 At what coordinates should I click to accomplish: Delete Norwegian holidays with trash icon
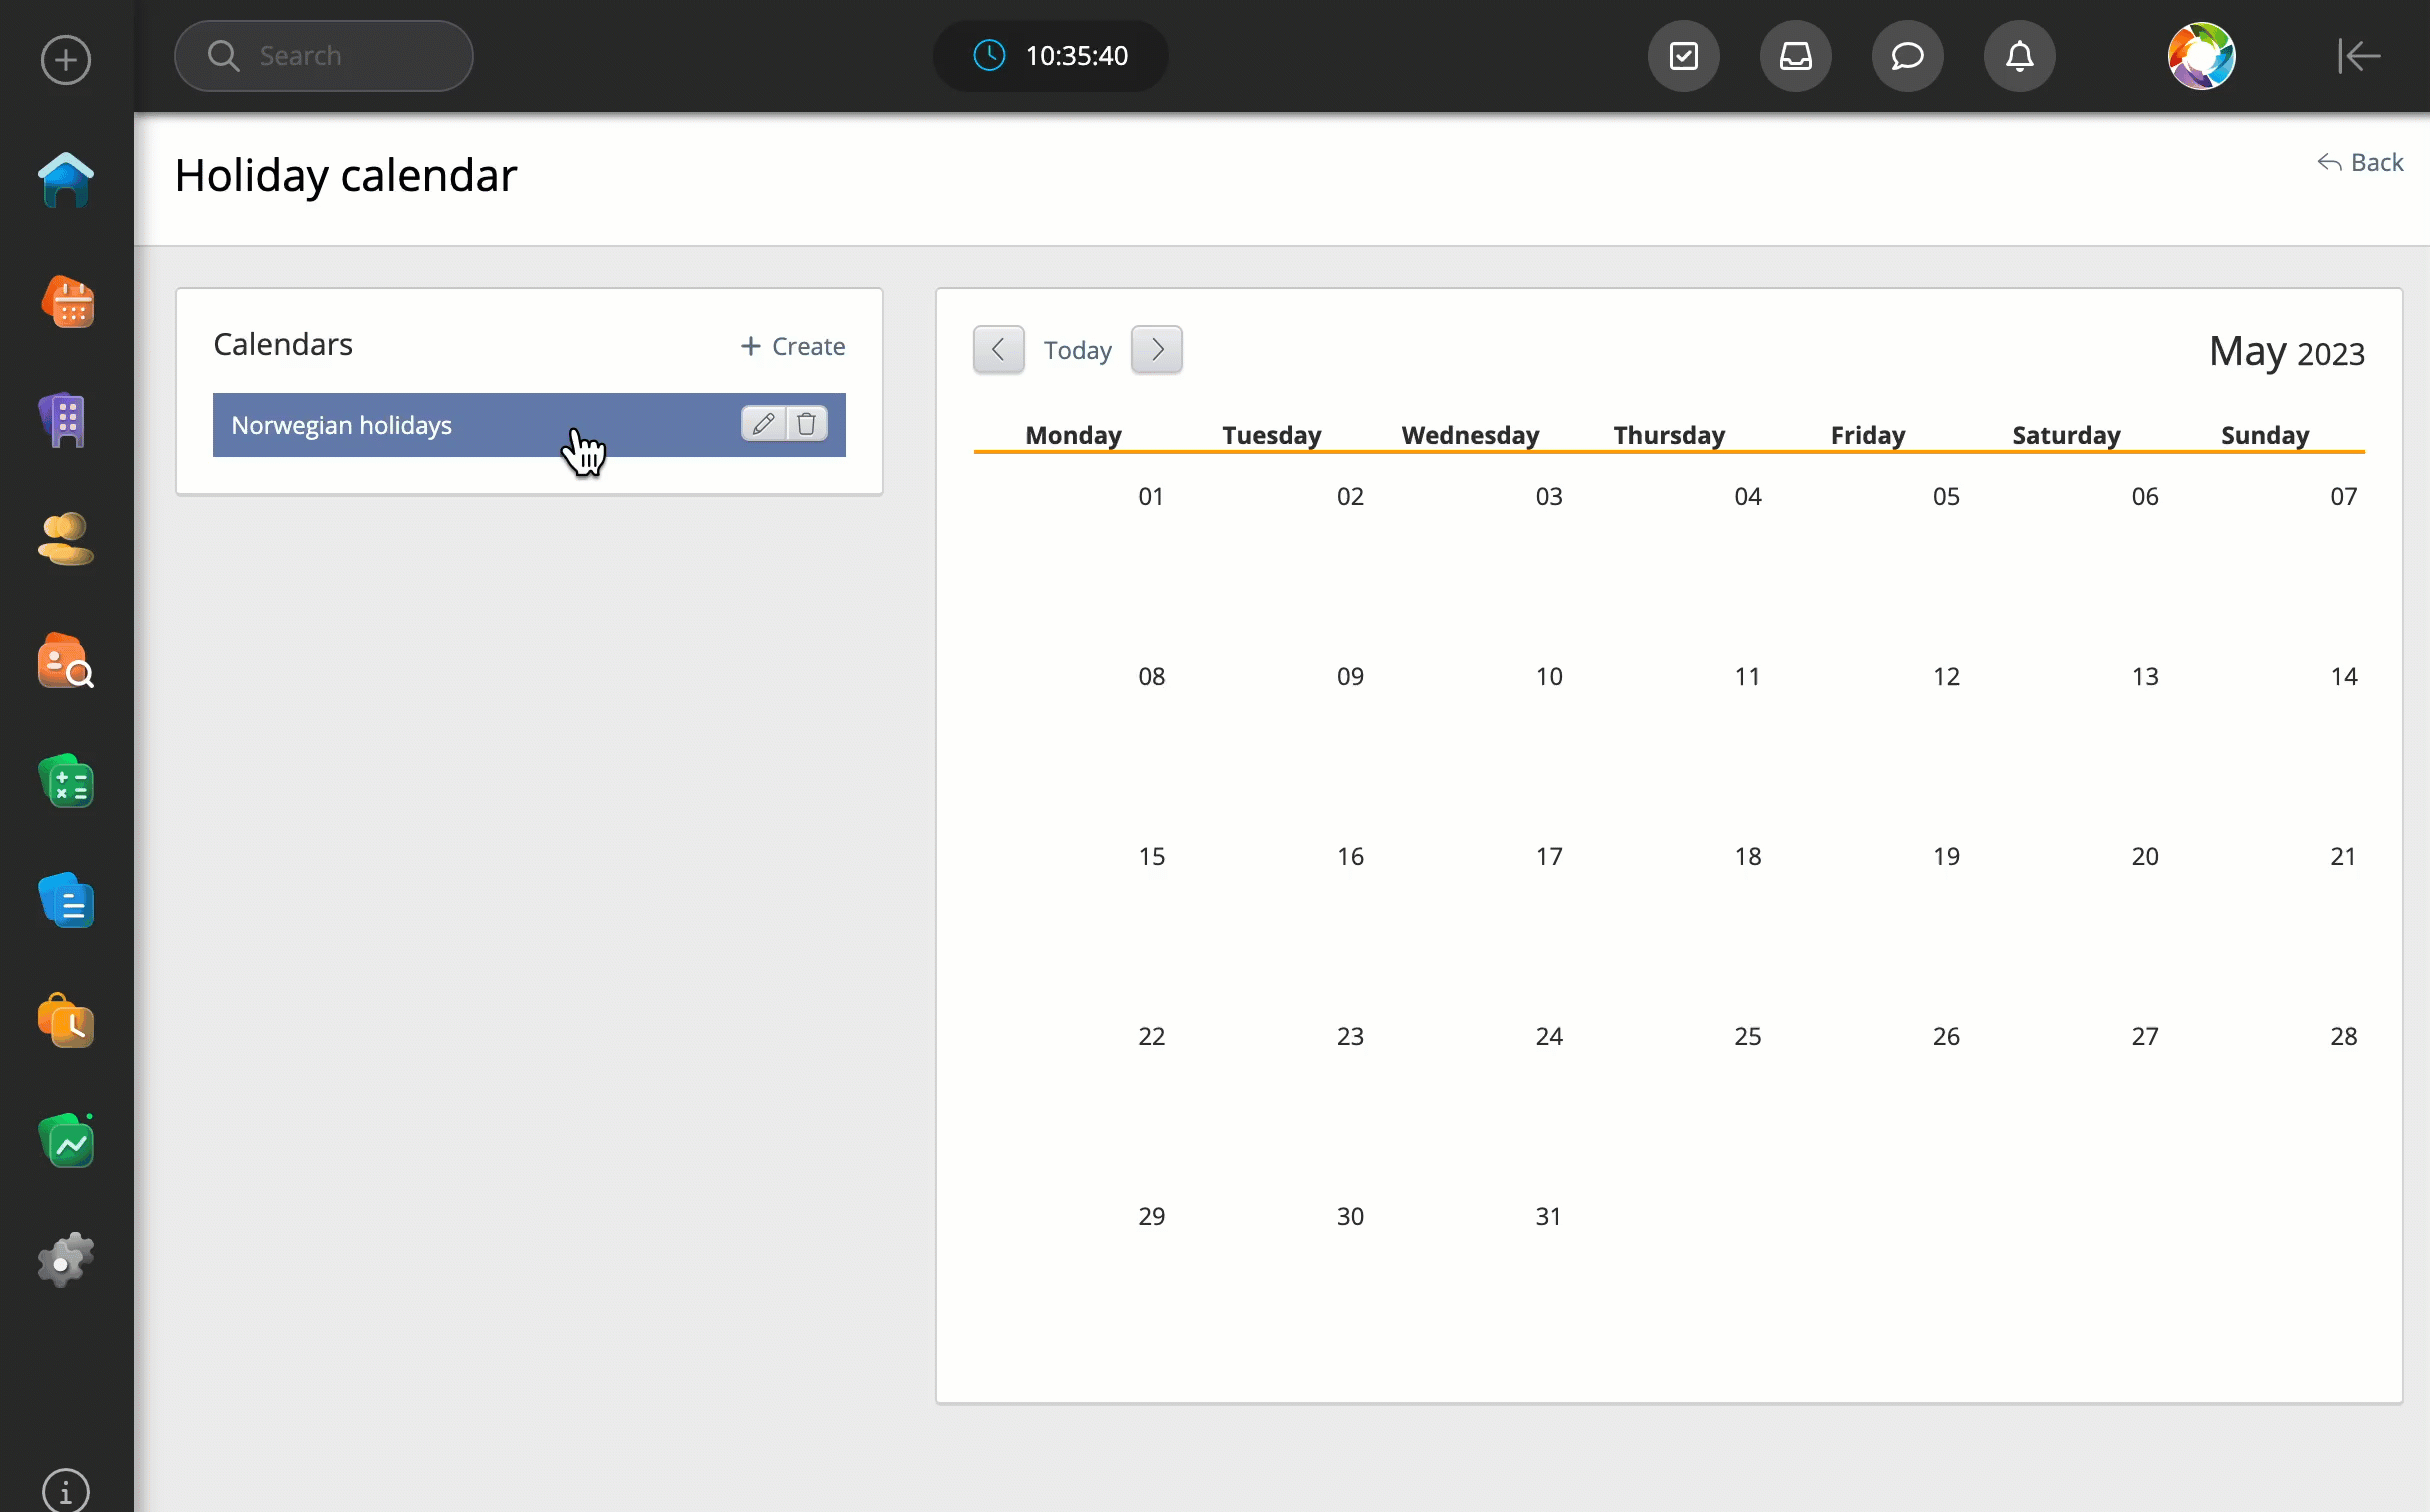coord(807,424)
